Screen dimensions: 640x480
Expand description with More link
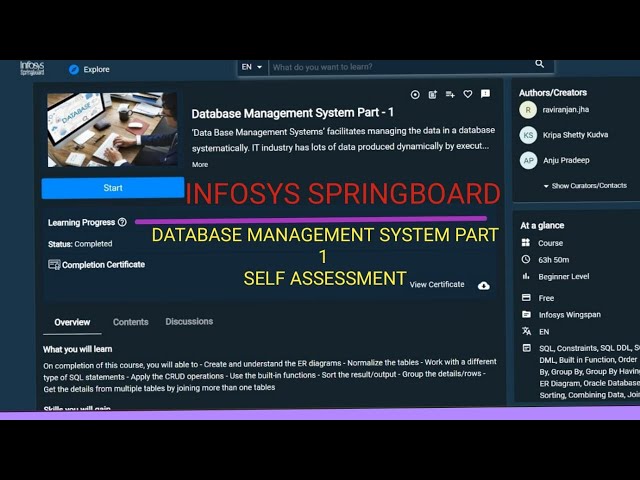point(200,164)
